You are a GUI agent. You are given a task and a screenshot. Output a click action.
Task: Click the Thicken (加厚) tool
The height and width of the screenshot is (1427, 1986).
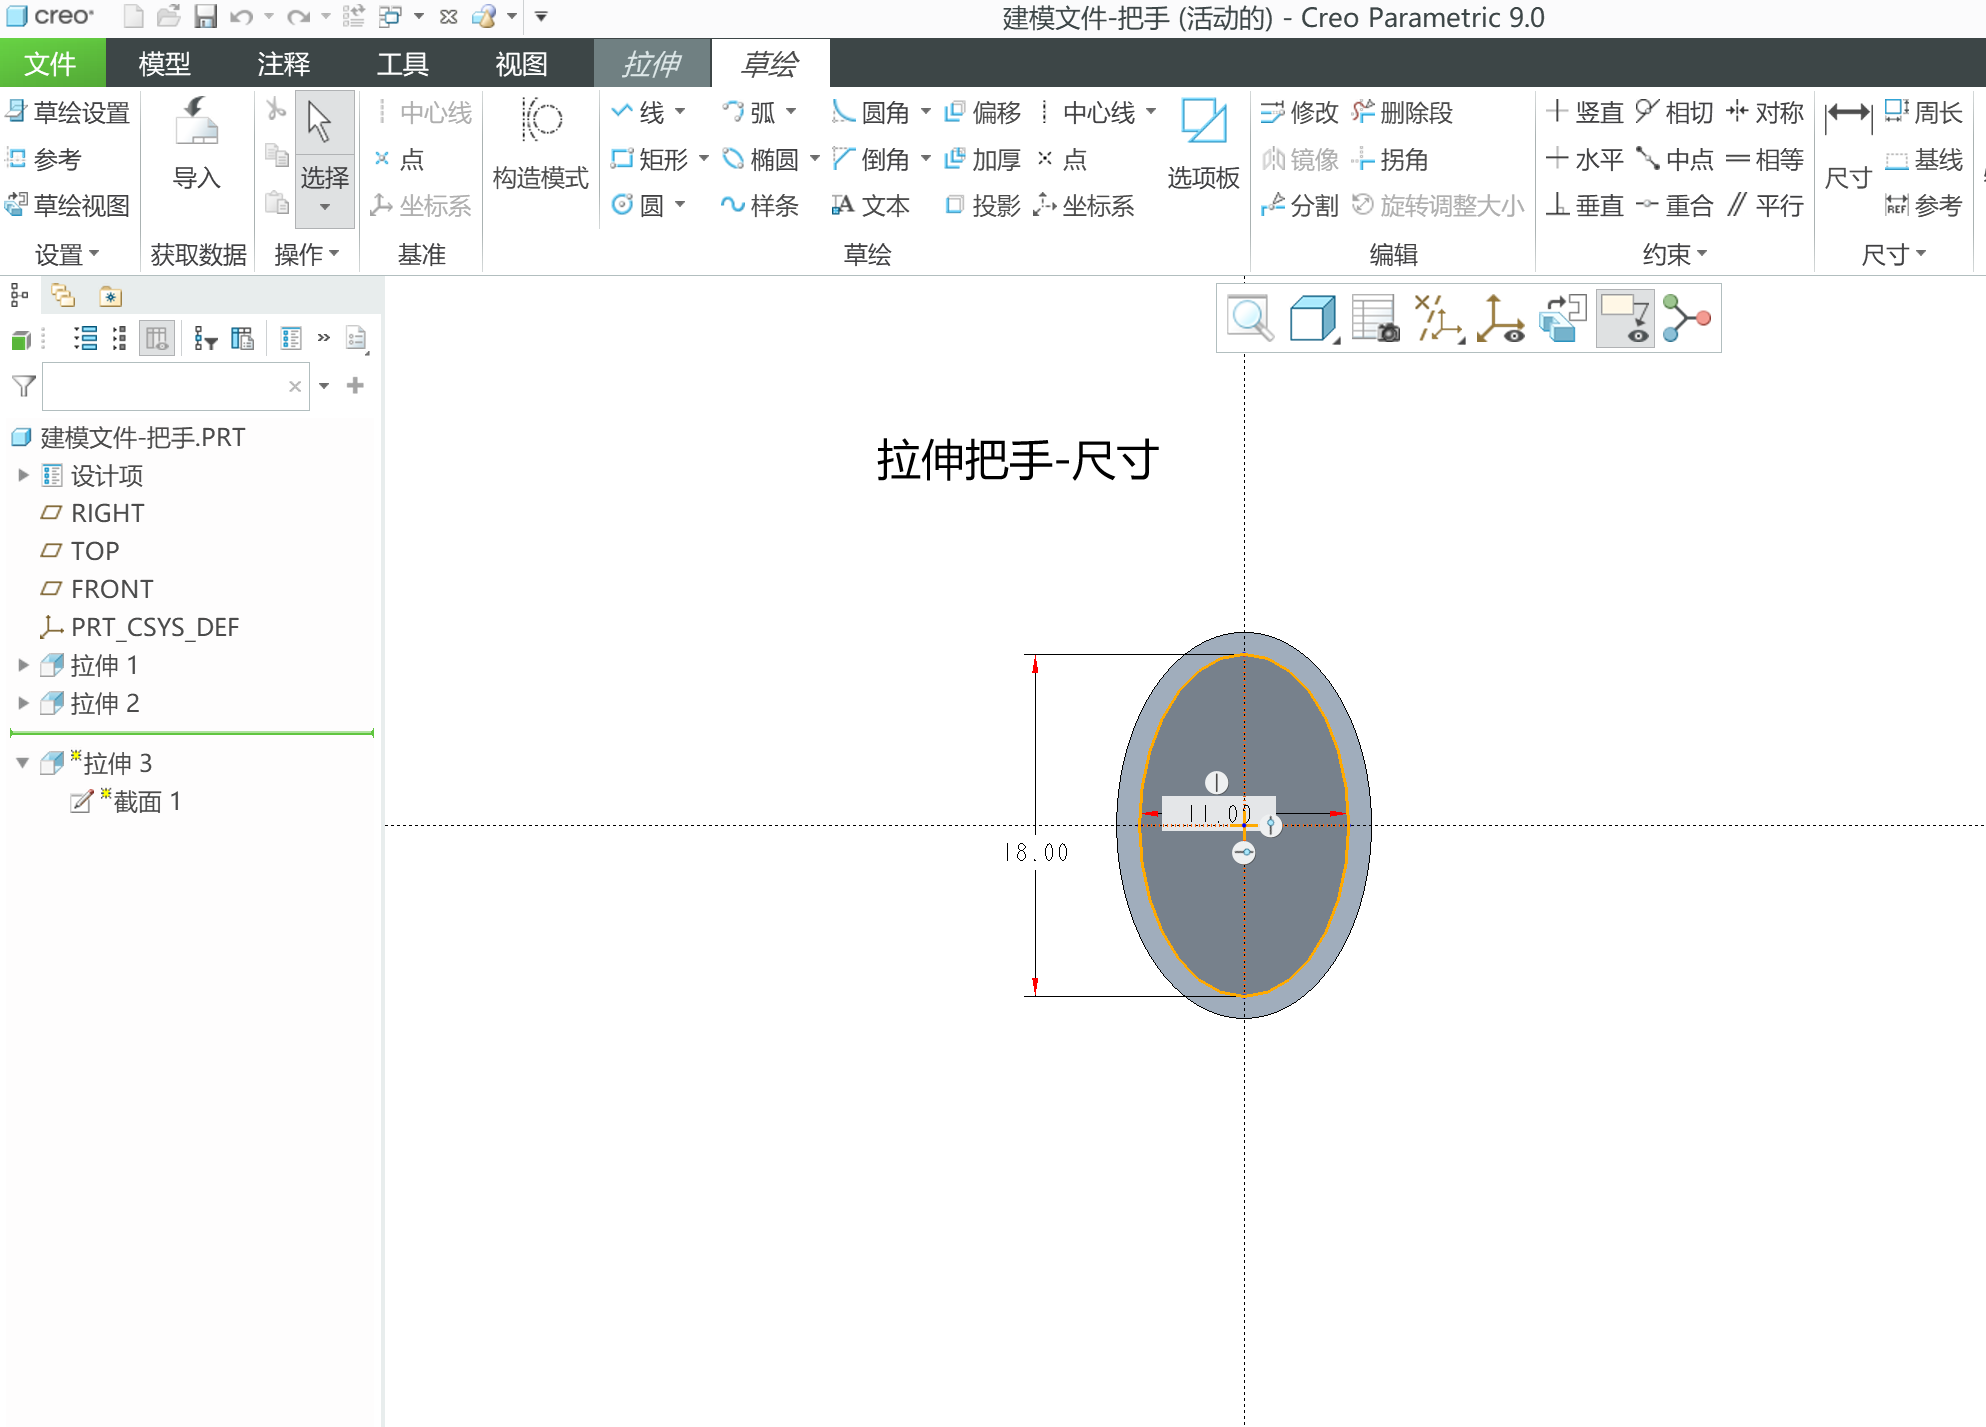tap(983, 159)
